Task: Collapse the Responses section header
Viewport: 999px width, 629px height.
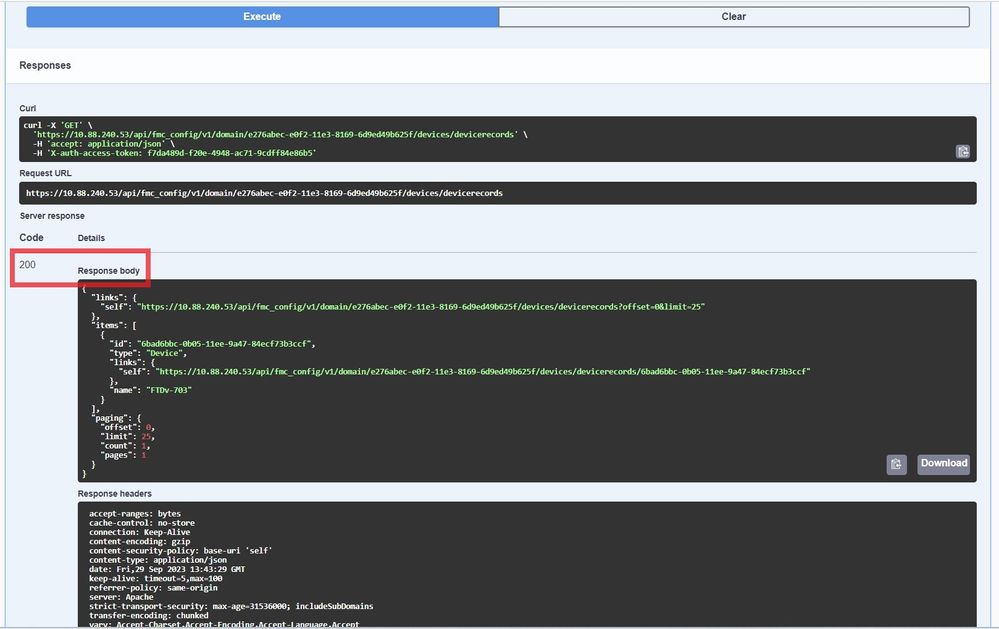Action: click(x=44, y=64)
